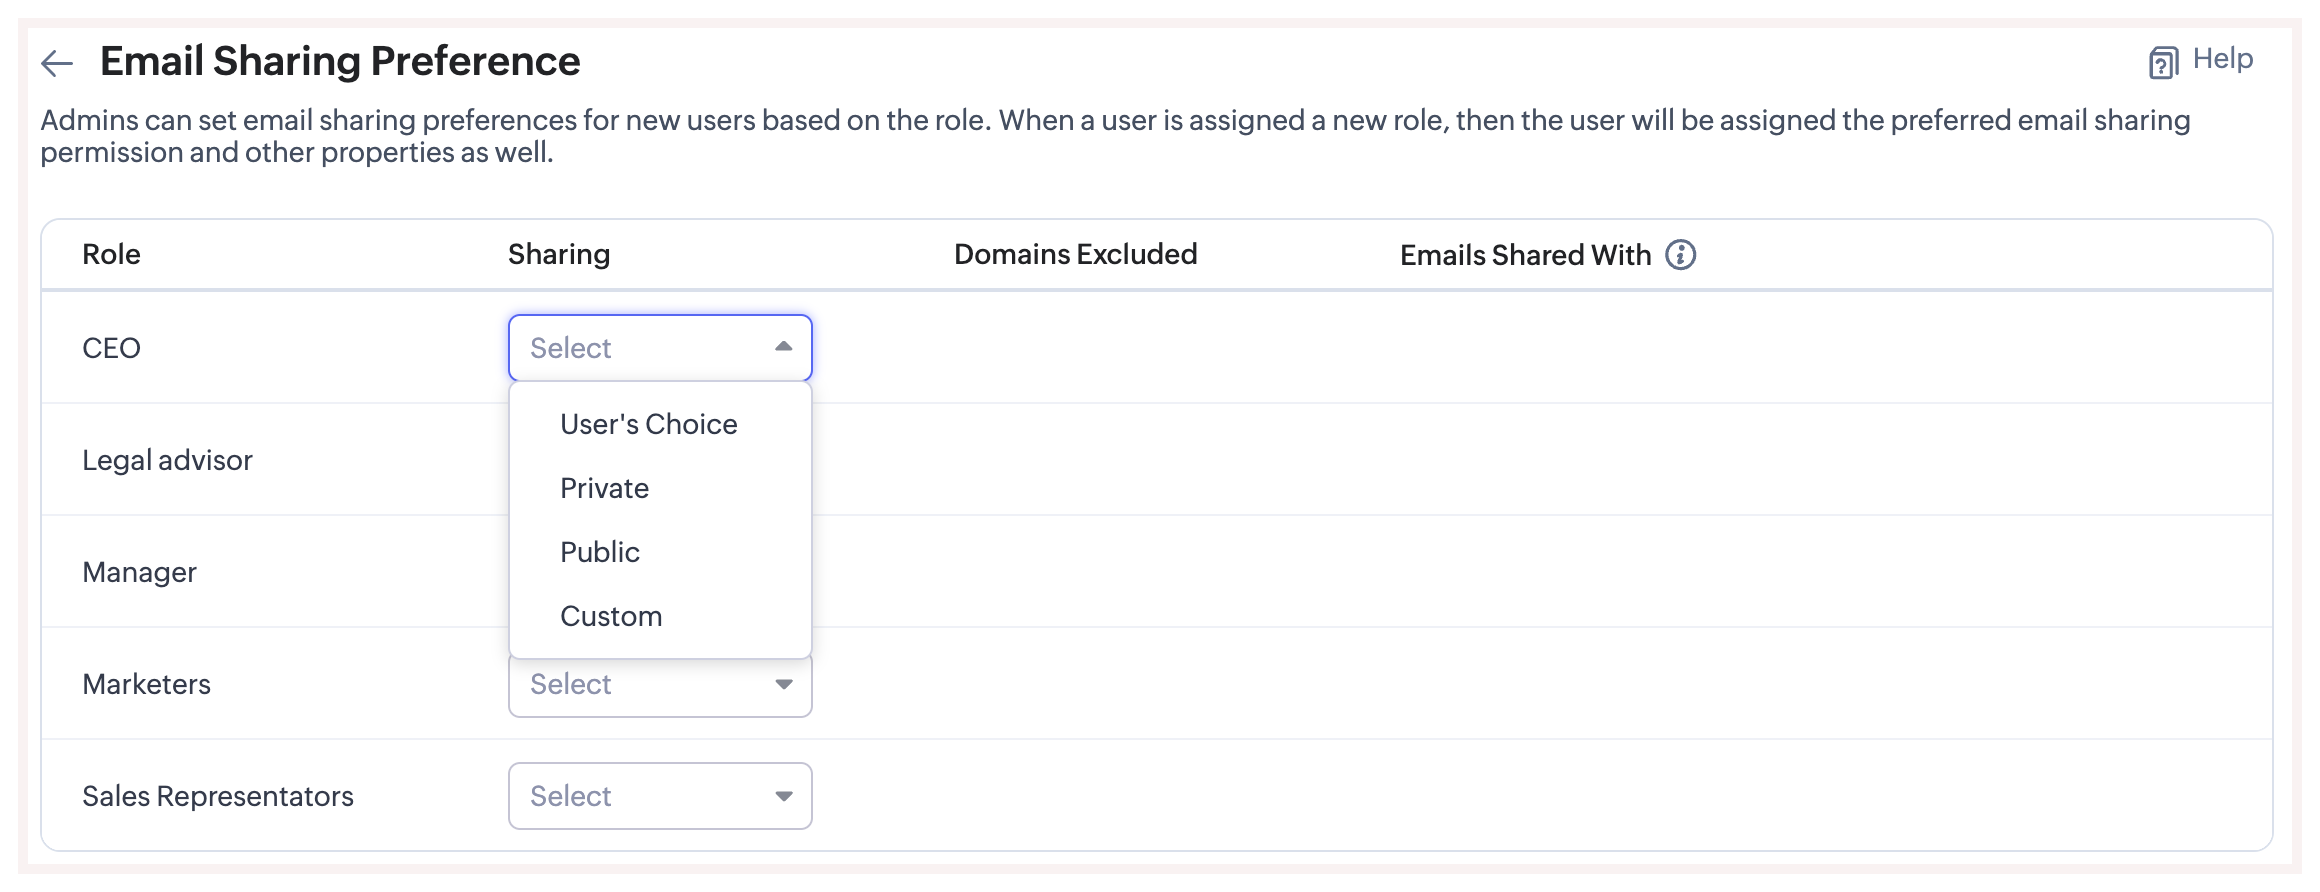Click the back arrow icon
Viewport: 2320px width, 892px height.
(57, 64)
